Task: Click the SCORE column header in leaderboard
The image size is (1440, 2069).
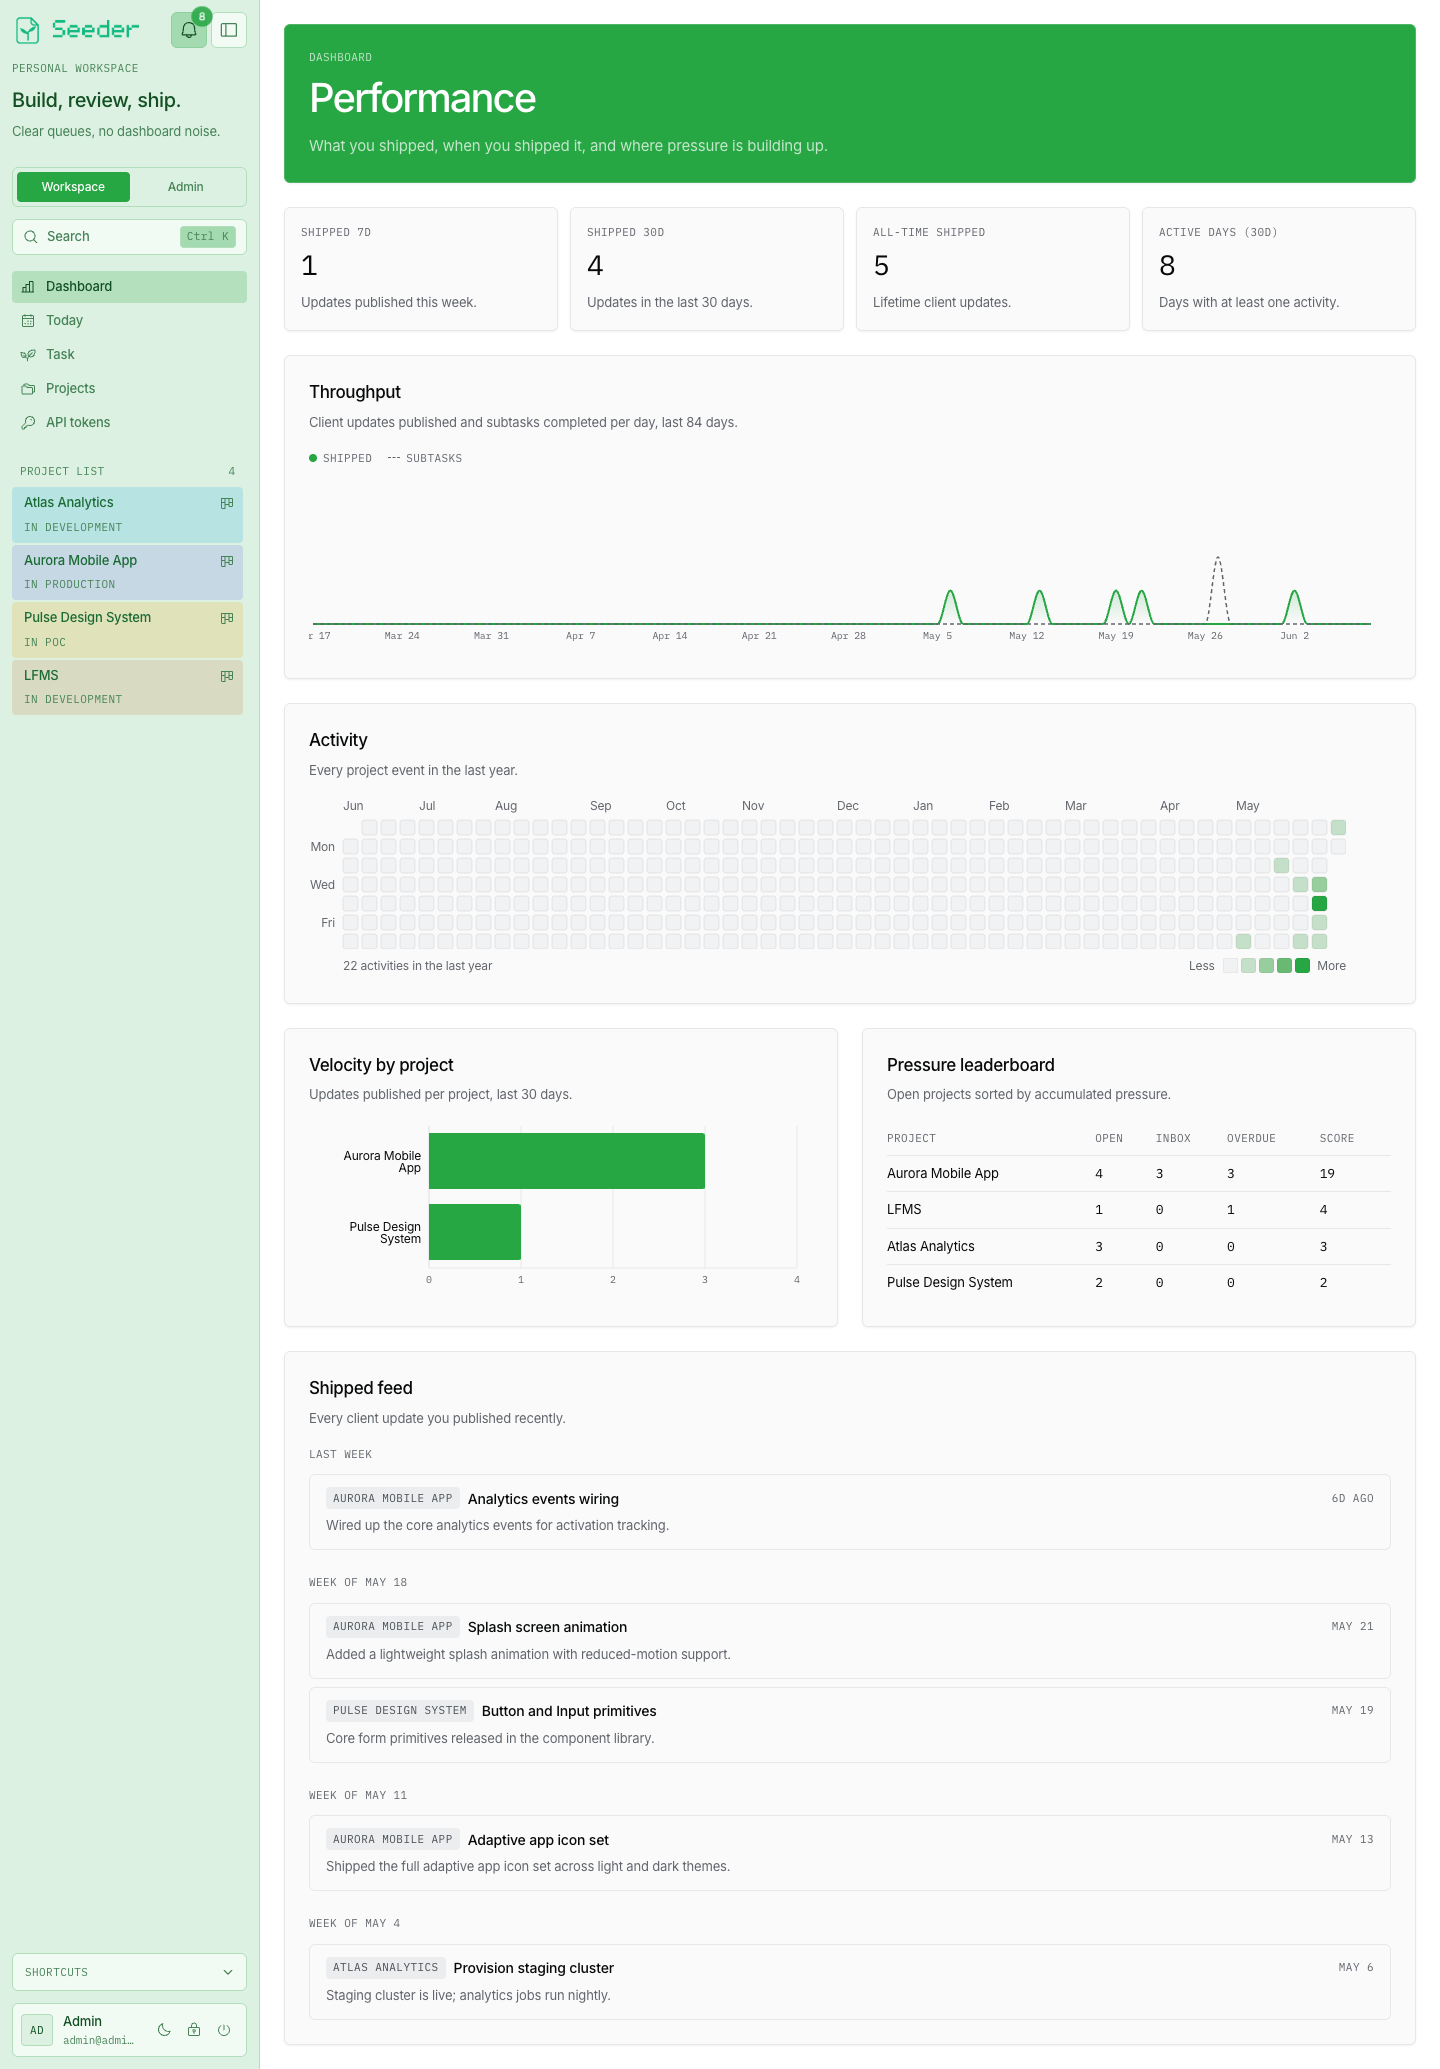Action: coord(1336,1139)
